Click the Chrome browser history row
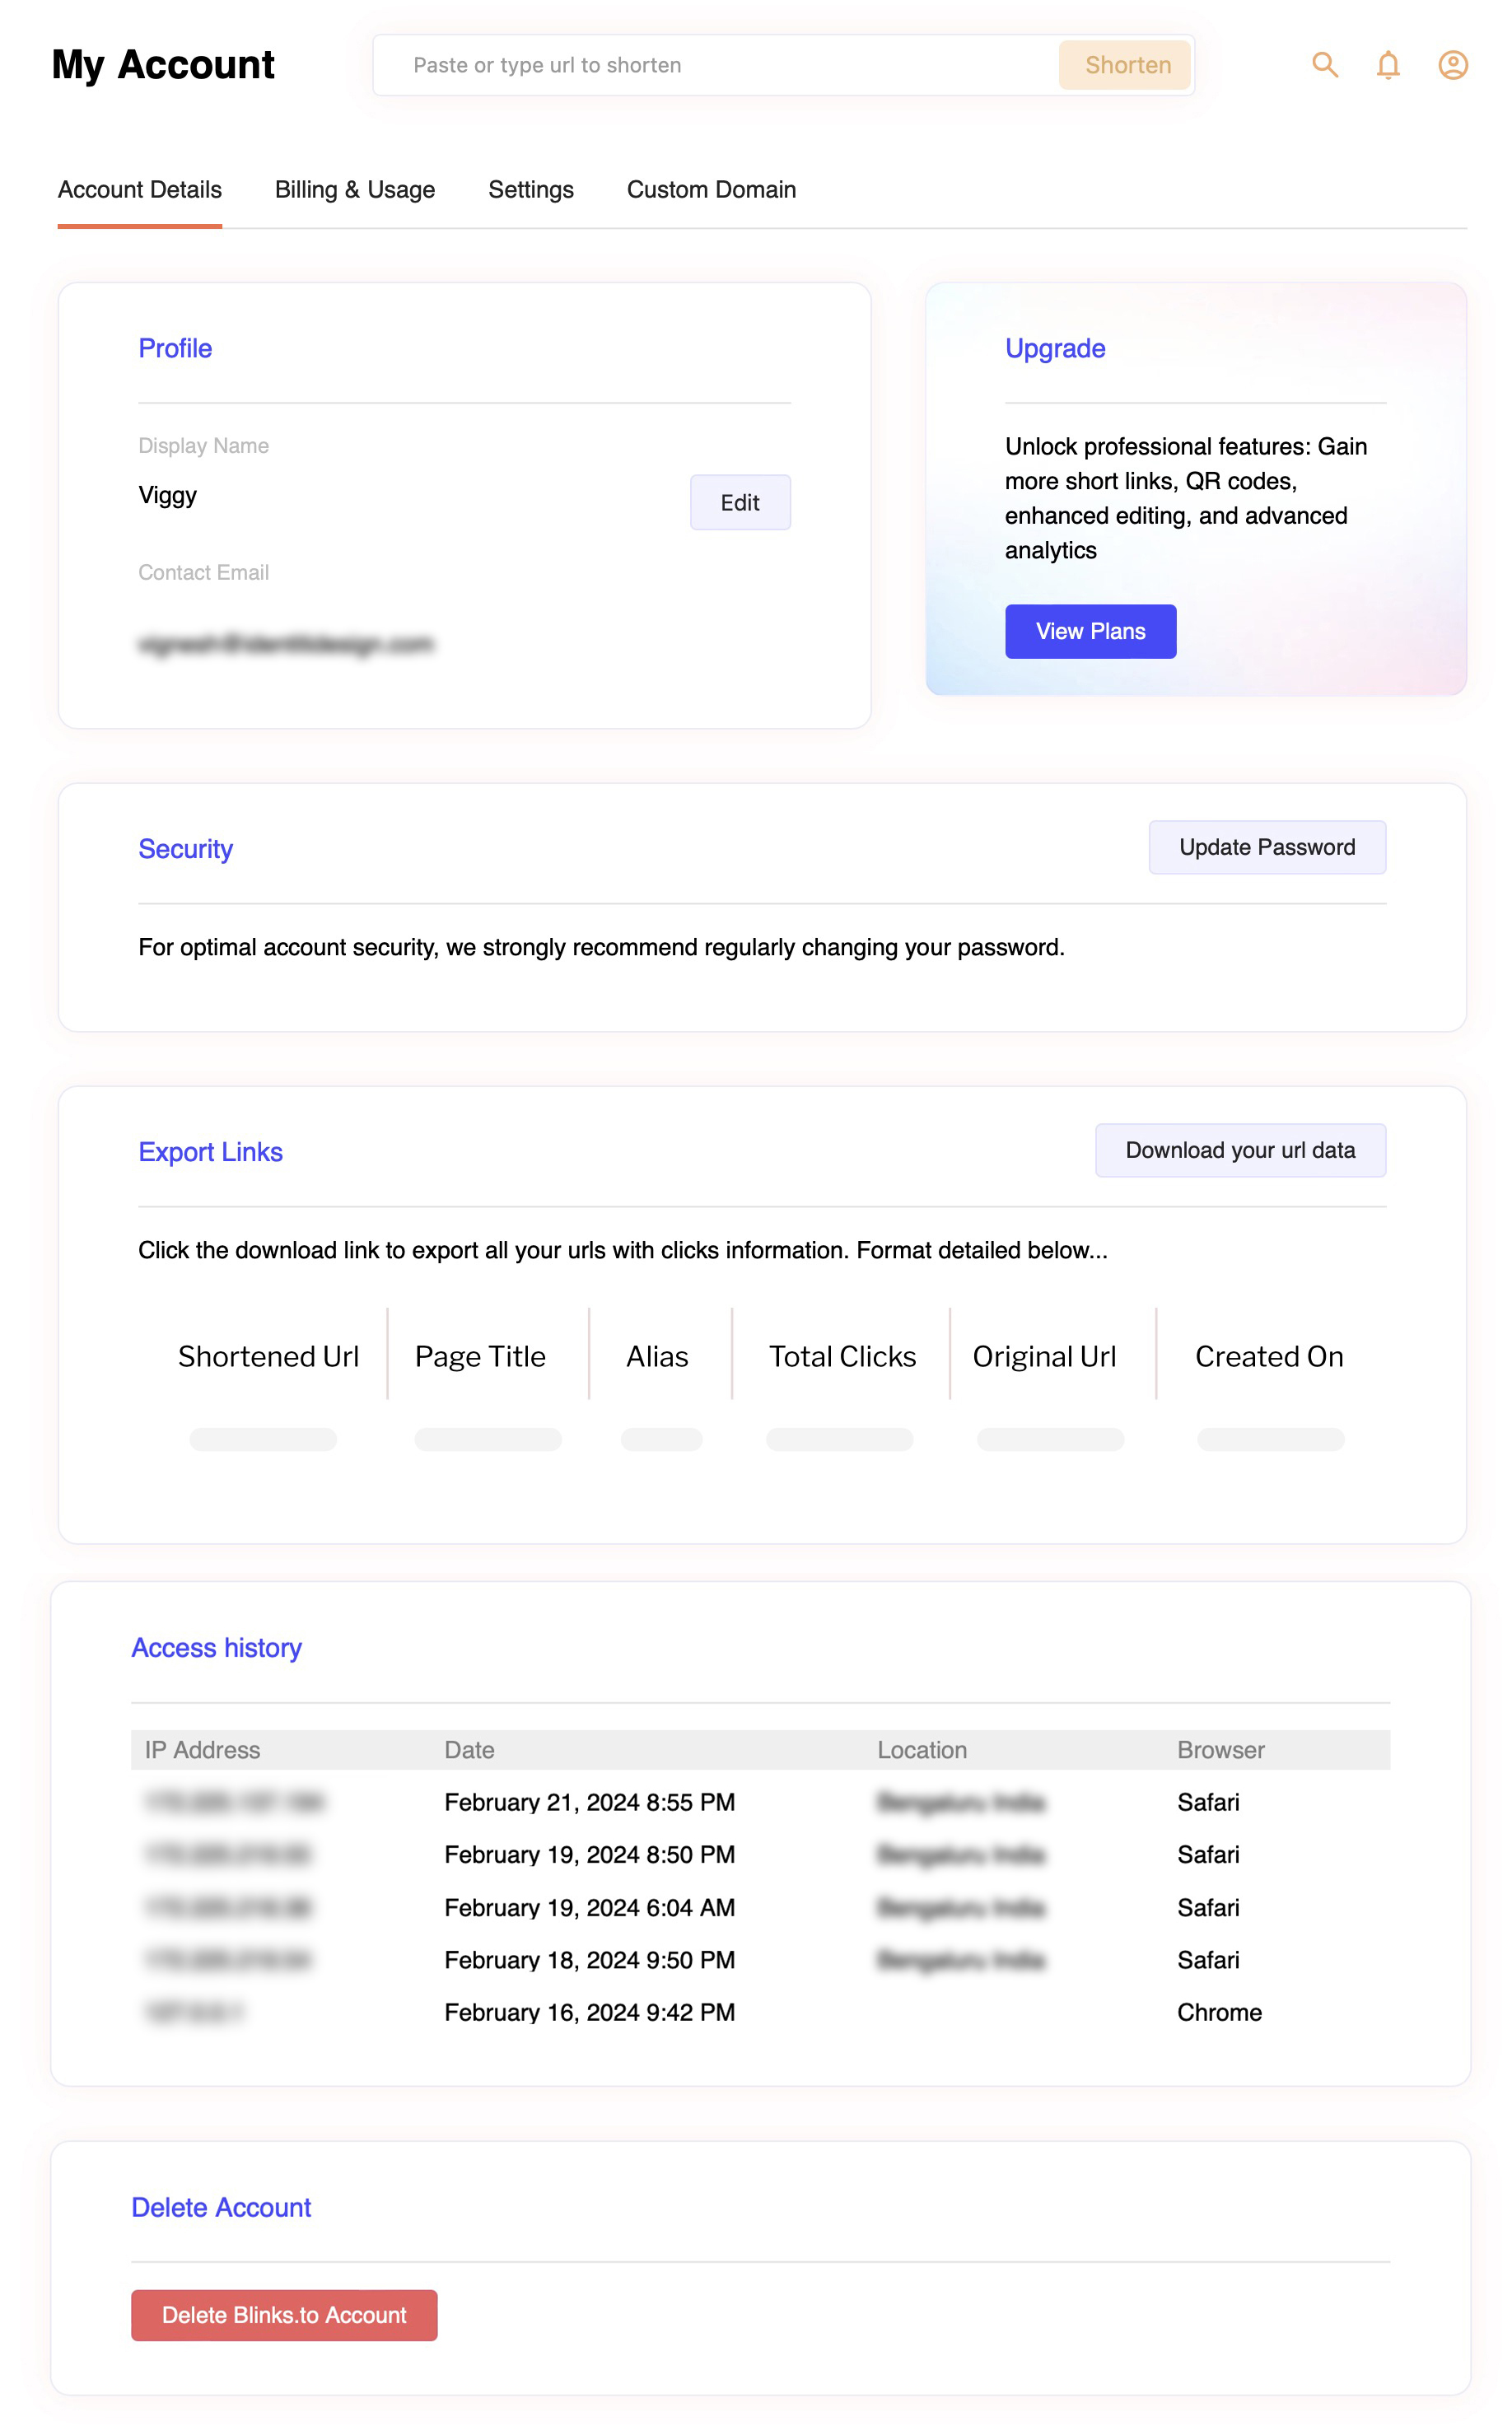1512x2426 pixels. (1219, 2012)
